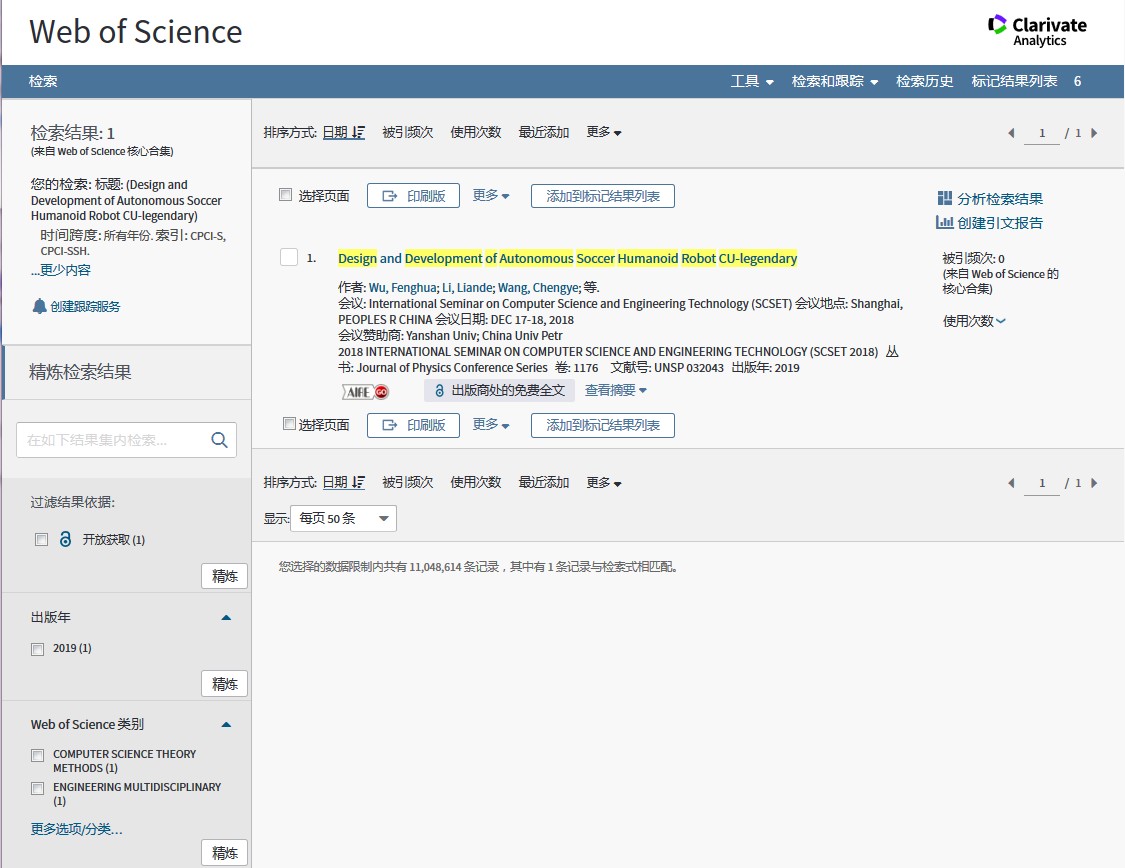Check COMPUTER SCIENCE THEORY METHODS category
1125x868 pixels.
37,755
